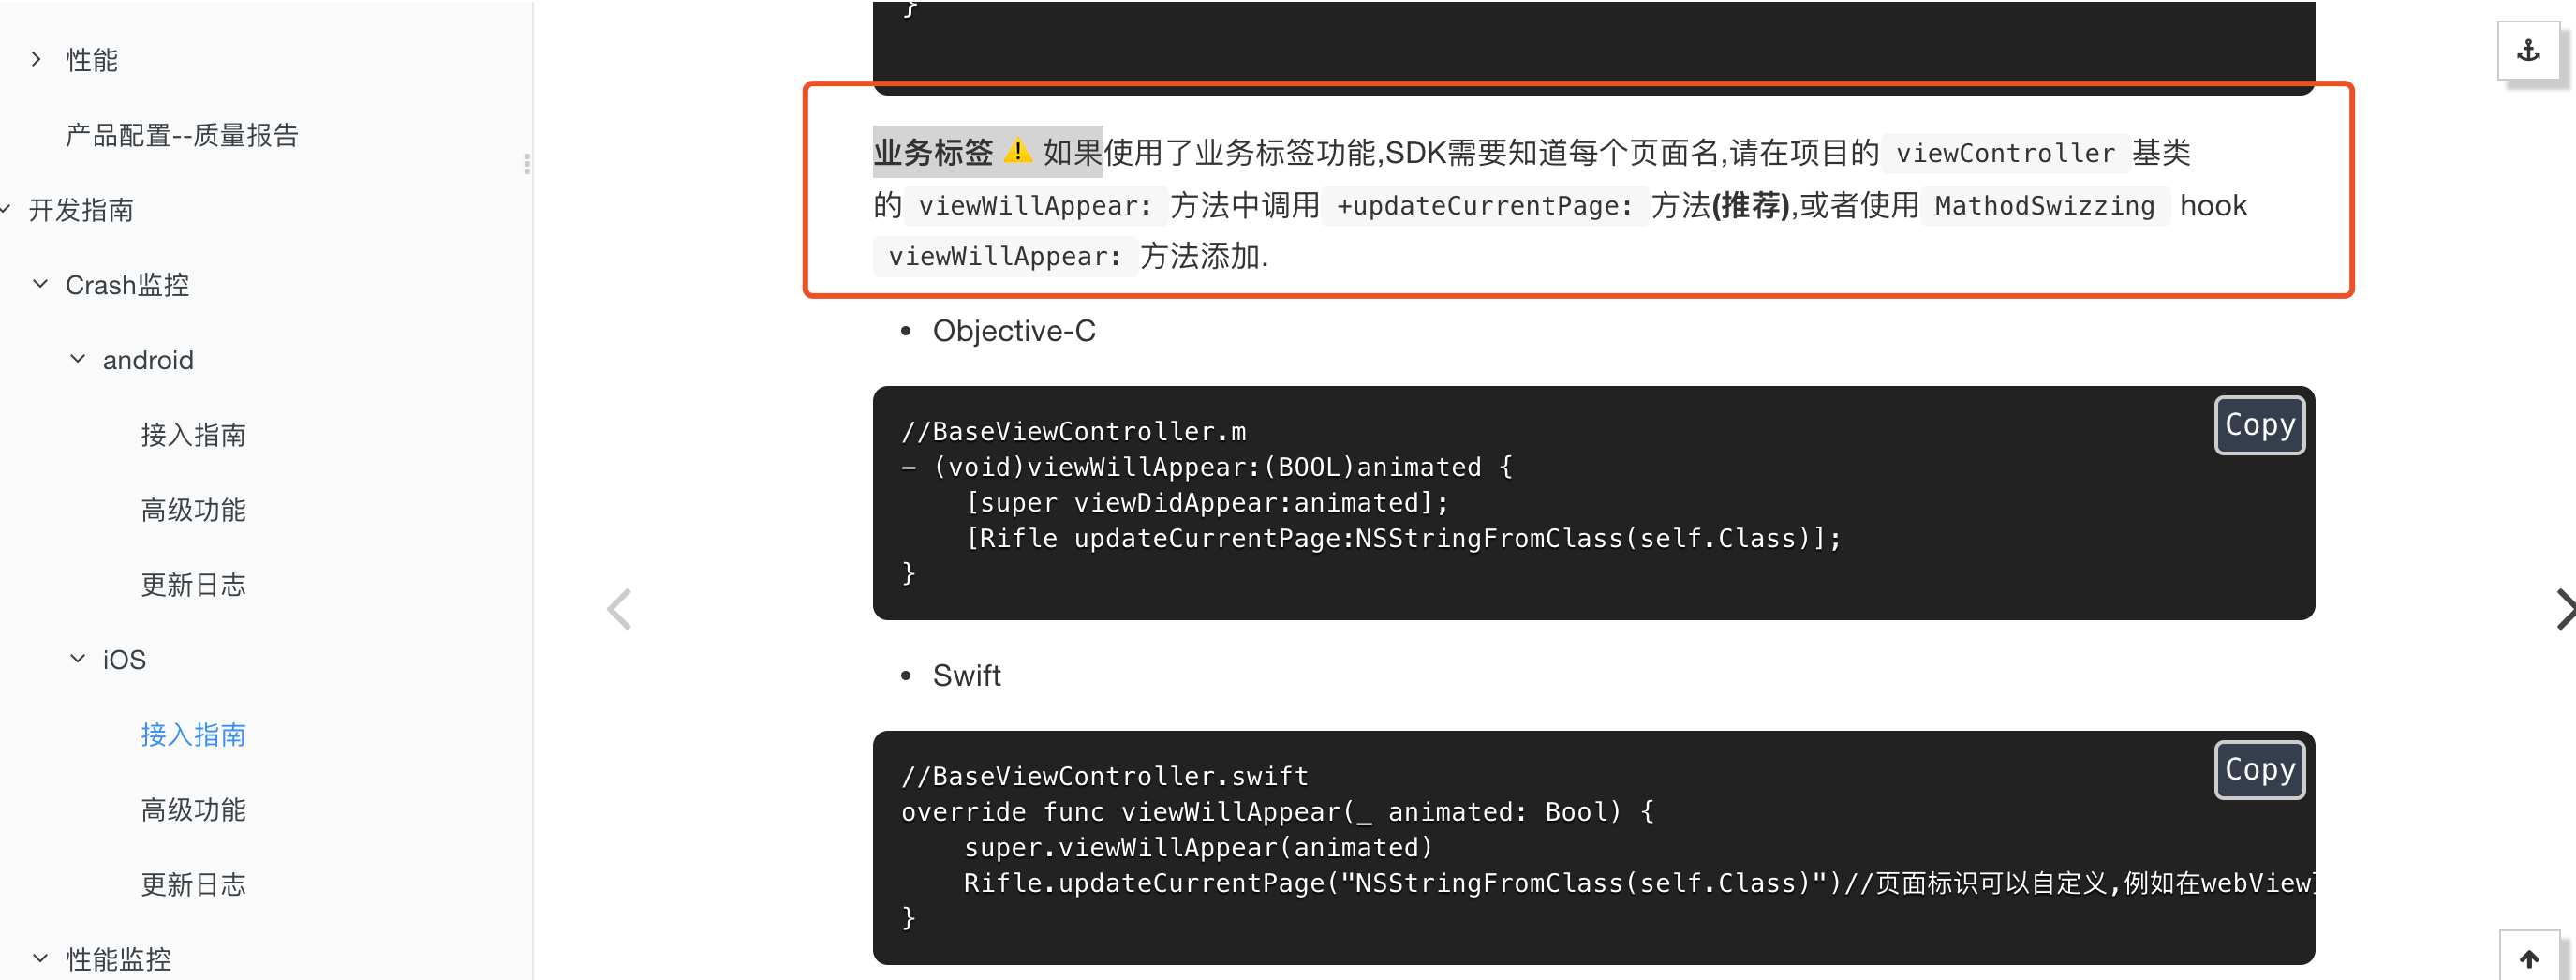Open 产品配置--质量报告 page
This screenshot has height=980, width=2576.
(x=182, y=135)
